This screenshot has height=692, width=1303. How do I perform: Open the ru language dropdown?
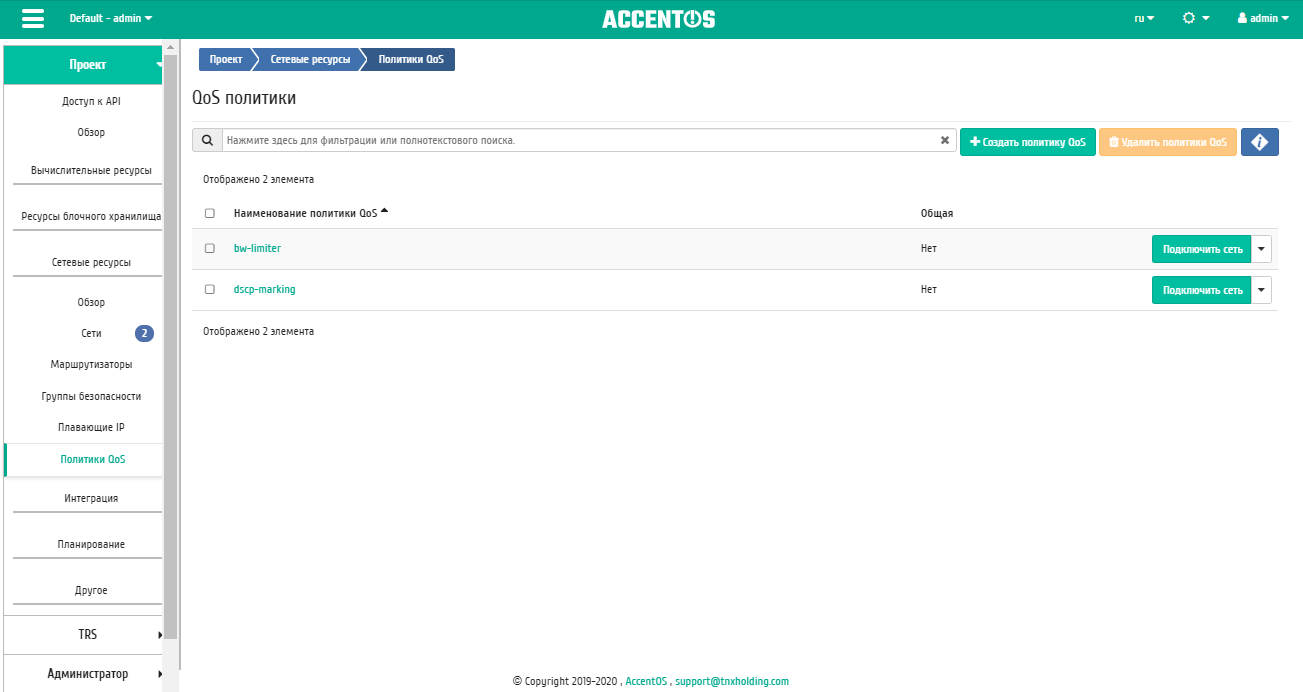pos(1145,18)
